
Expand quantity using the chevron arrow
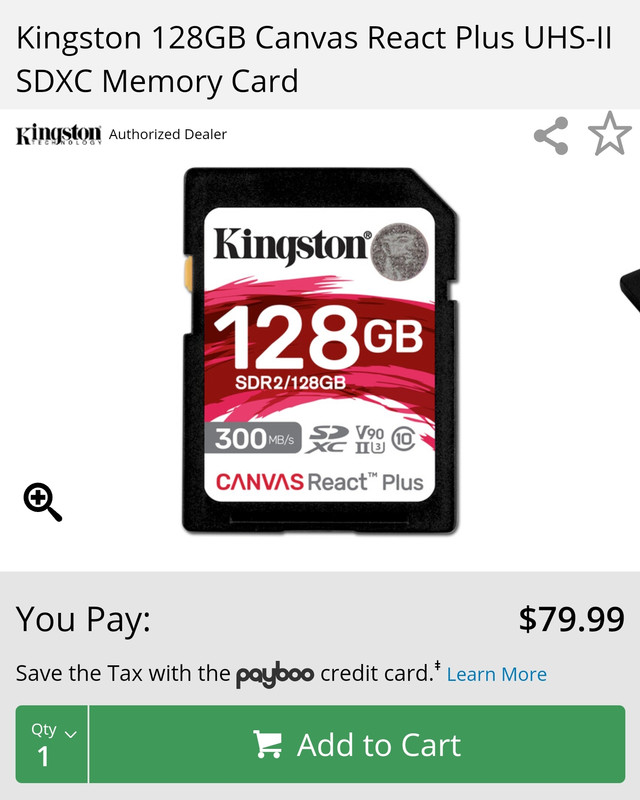[x=71, y=734]
